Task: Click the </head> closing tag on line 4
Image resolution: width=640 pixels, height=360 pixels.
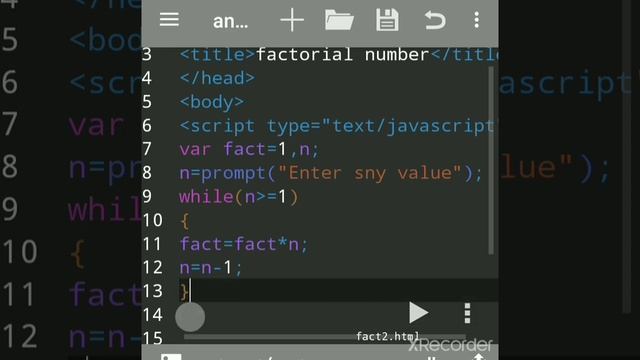Action: [x=217, y=78]
